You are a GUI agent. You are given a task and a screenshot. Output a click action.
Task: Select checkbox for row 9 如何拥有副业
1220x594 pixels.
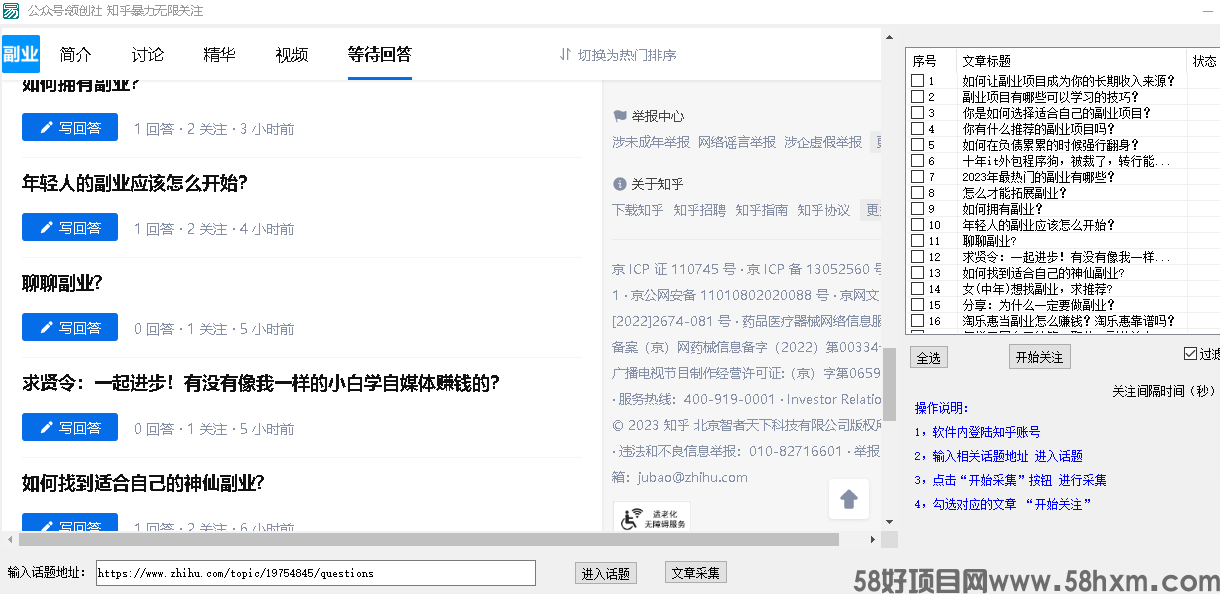(917, 209)
